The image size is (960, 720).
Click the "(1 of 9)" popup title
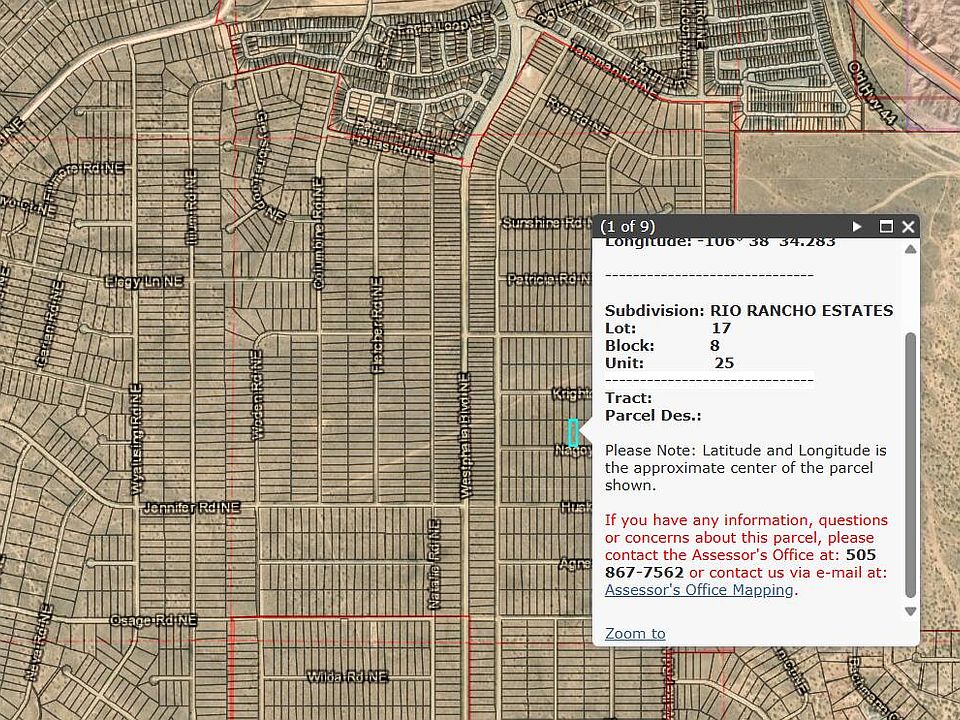pyautogui.click(x=630, y=227)
